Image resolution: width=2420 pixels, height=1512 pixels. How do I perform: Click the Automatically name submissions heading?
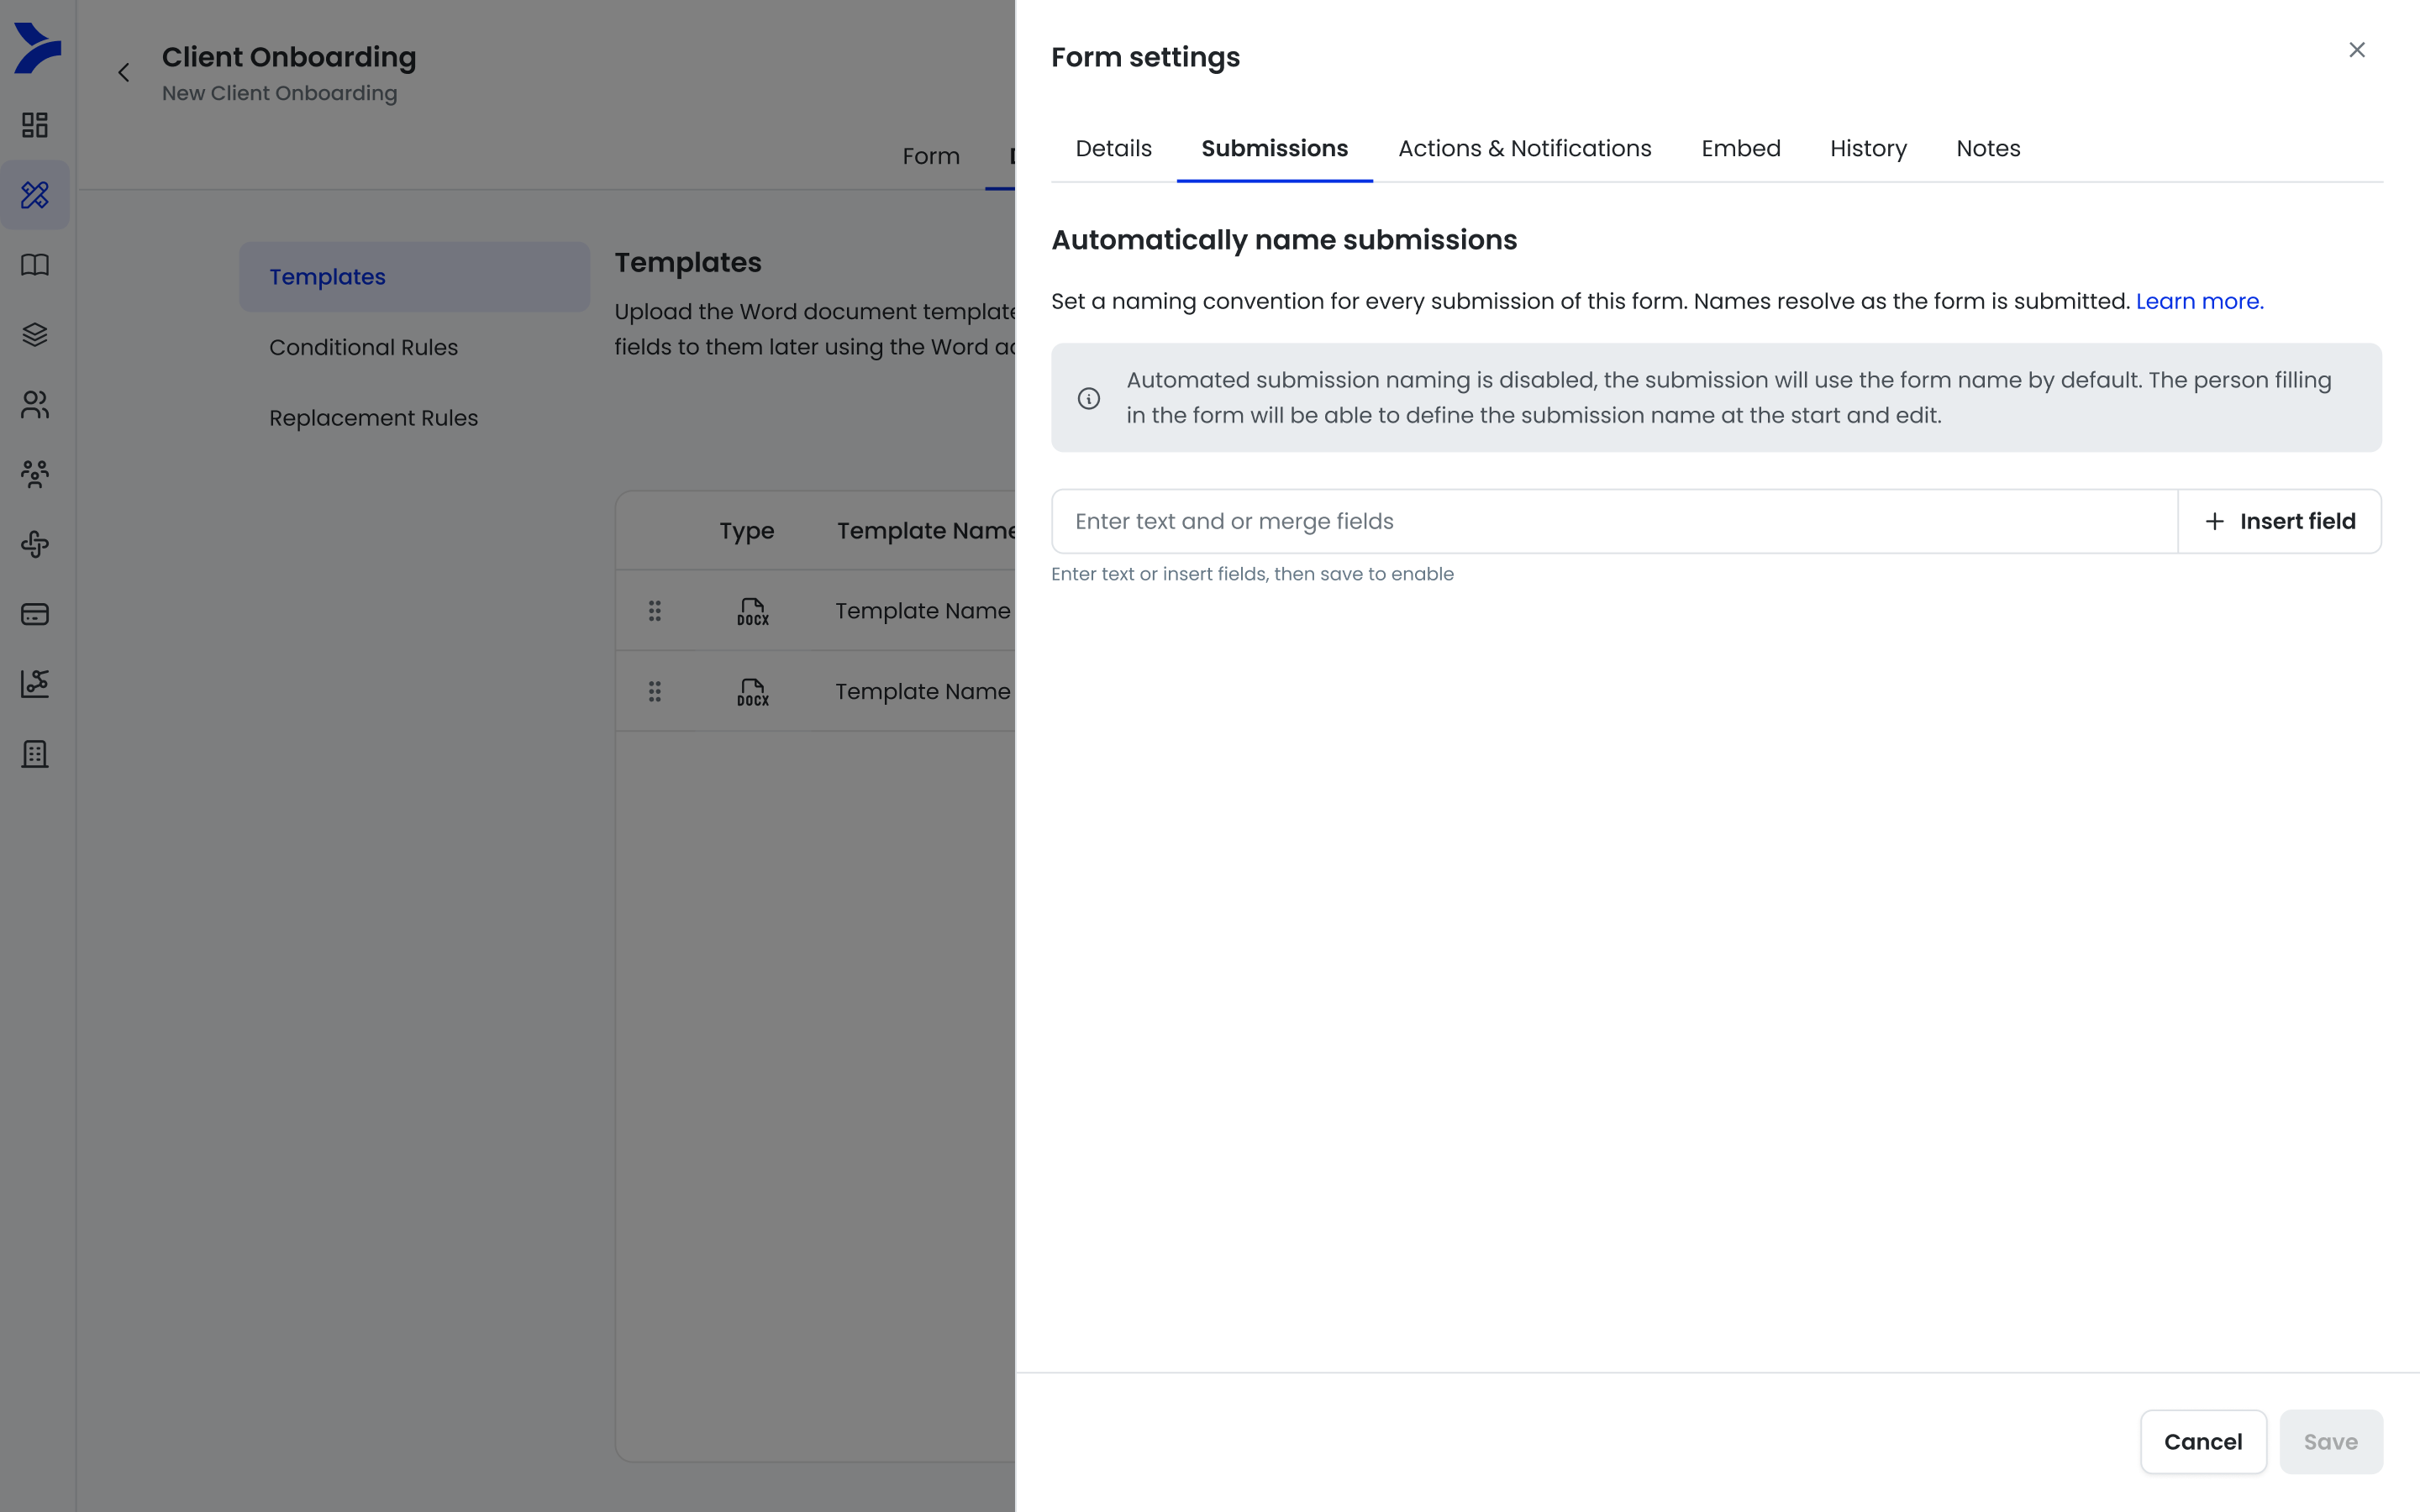(x=1284, y=240)
